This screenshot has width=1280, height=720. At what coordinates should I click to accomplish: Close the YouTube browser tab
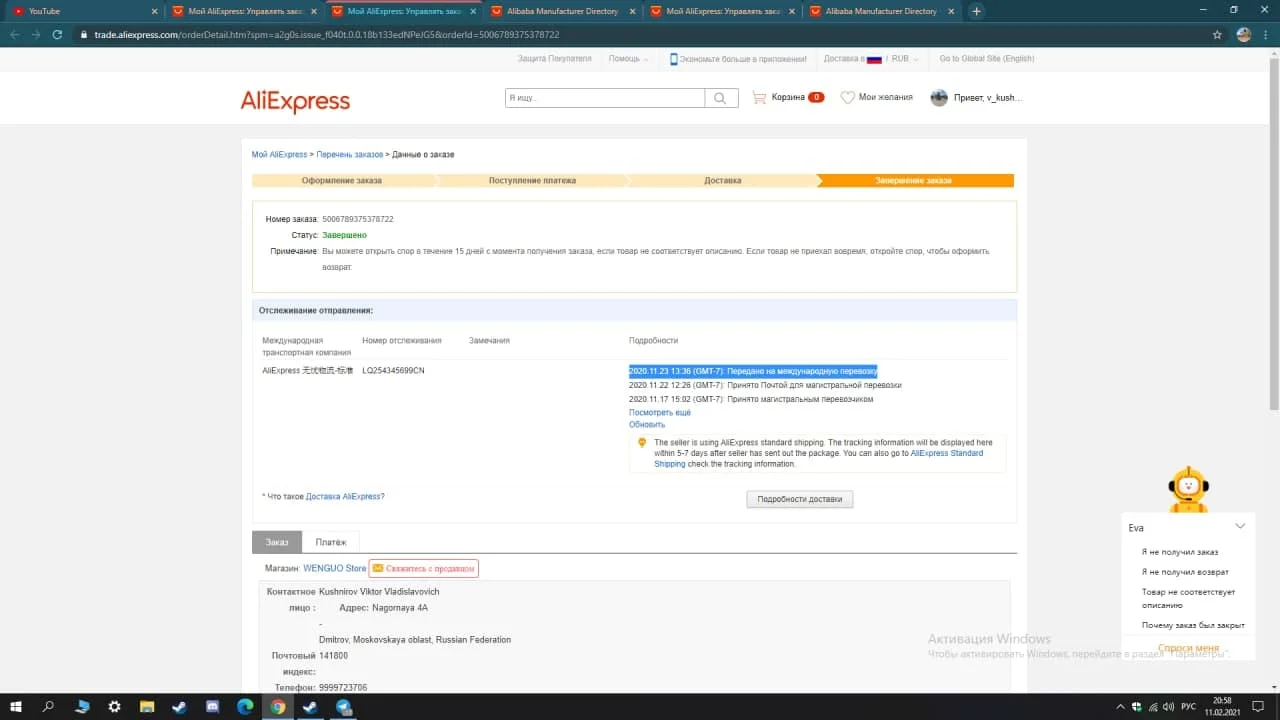tap(154, 11)
